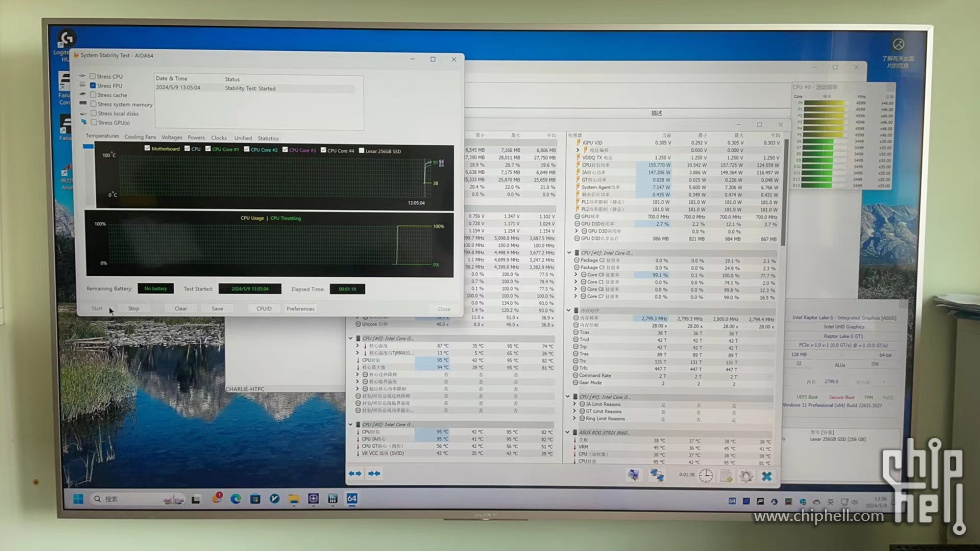The width and height of the screenshot is (980, 551).
Task: Click HWiNFO remote connection computers icon
Action: pyautogui.click(x=657, y=476)
